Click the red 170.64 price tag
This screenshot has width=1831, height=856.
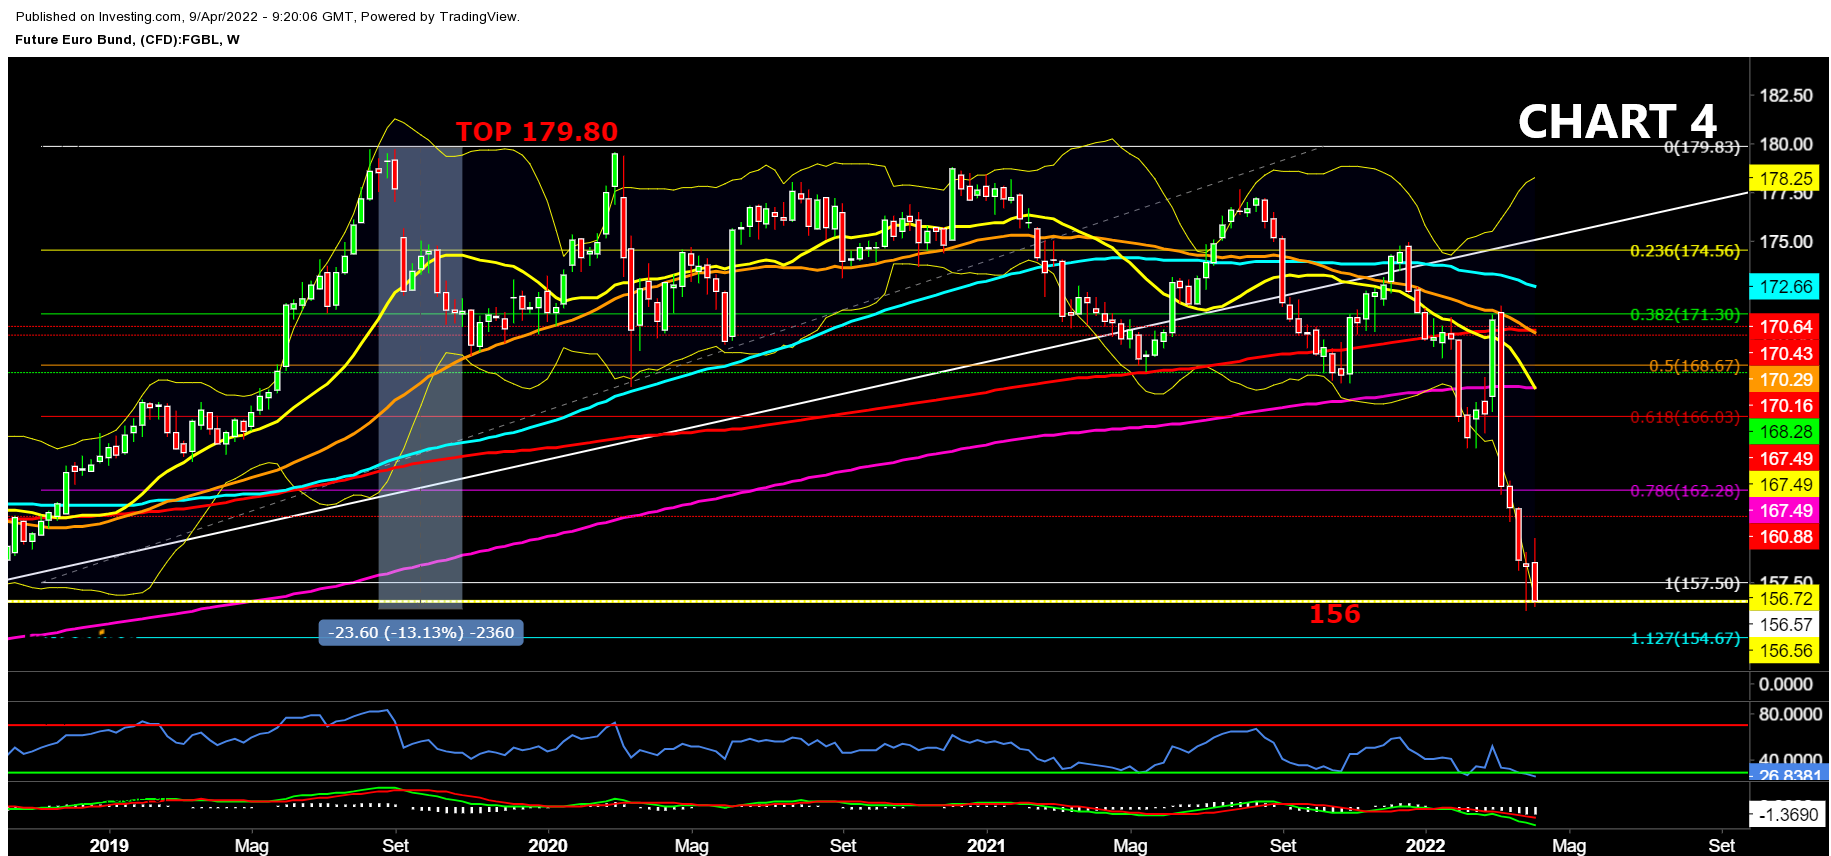point(1785,327)
